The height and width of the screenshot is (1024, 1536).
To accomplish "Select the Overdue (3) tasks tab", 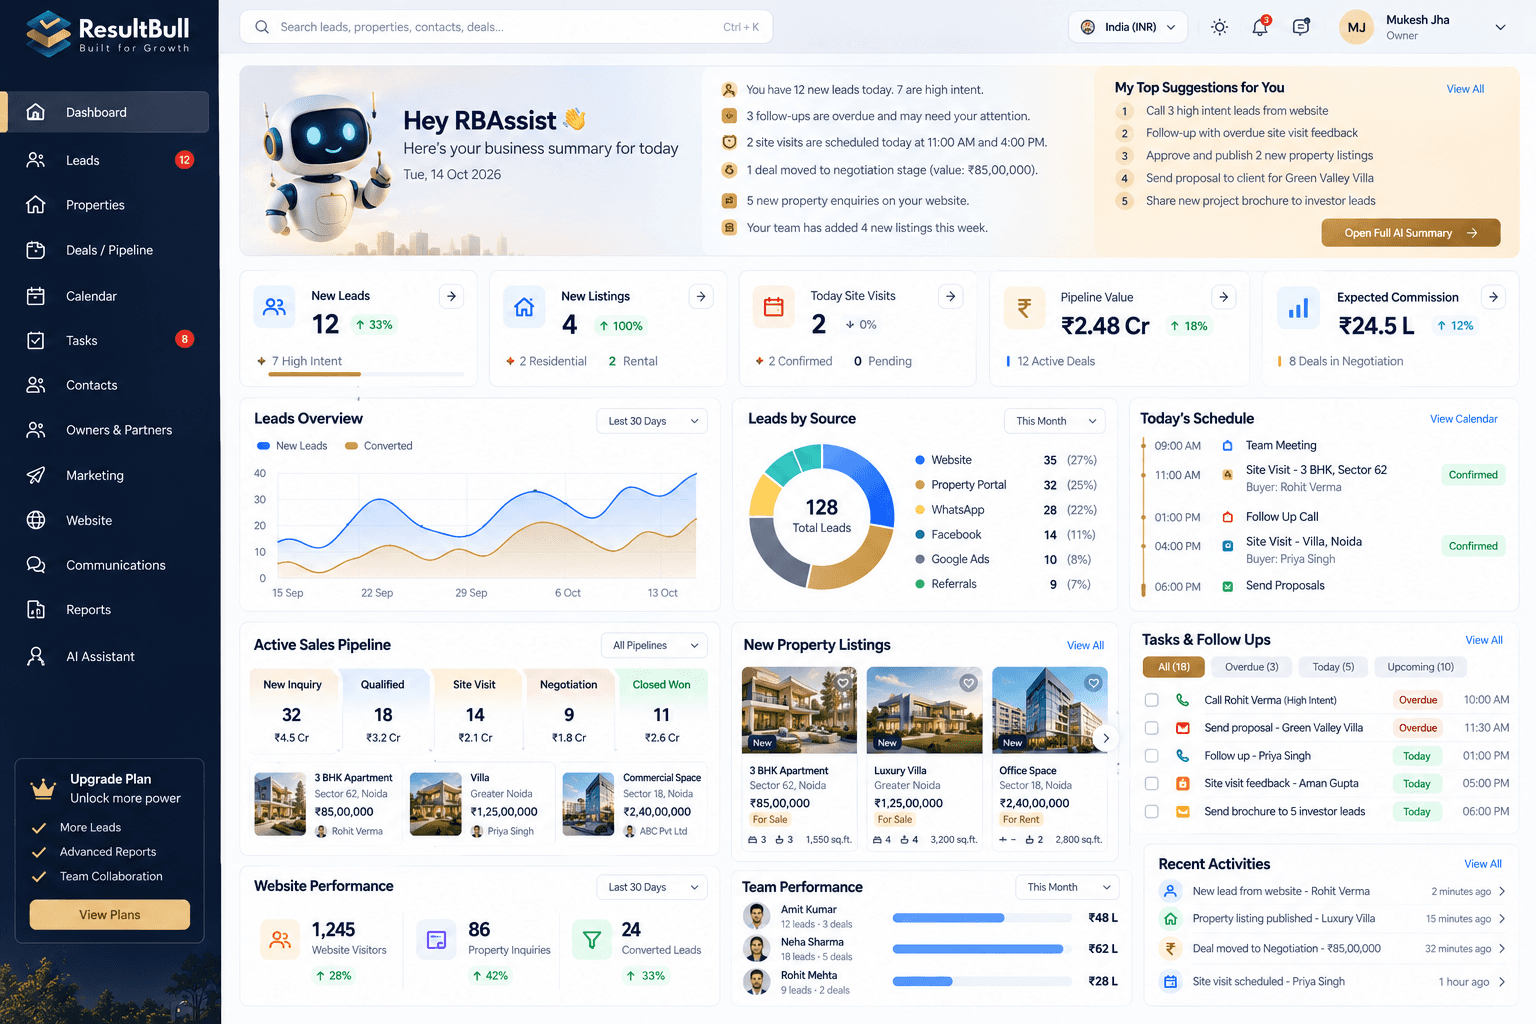I will 1251,667.
